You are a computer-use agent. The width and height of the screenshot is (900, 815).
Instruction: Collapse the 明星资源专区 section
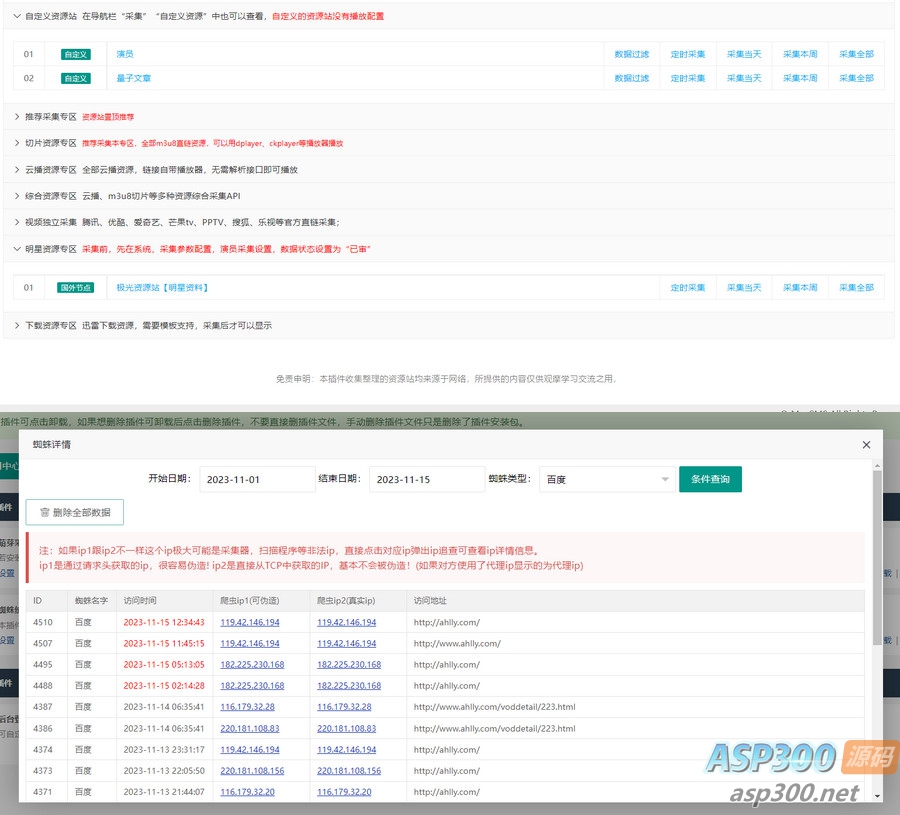(17, 249)
